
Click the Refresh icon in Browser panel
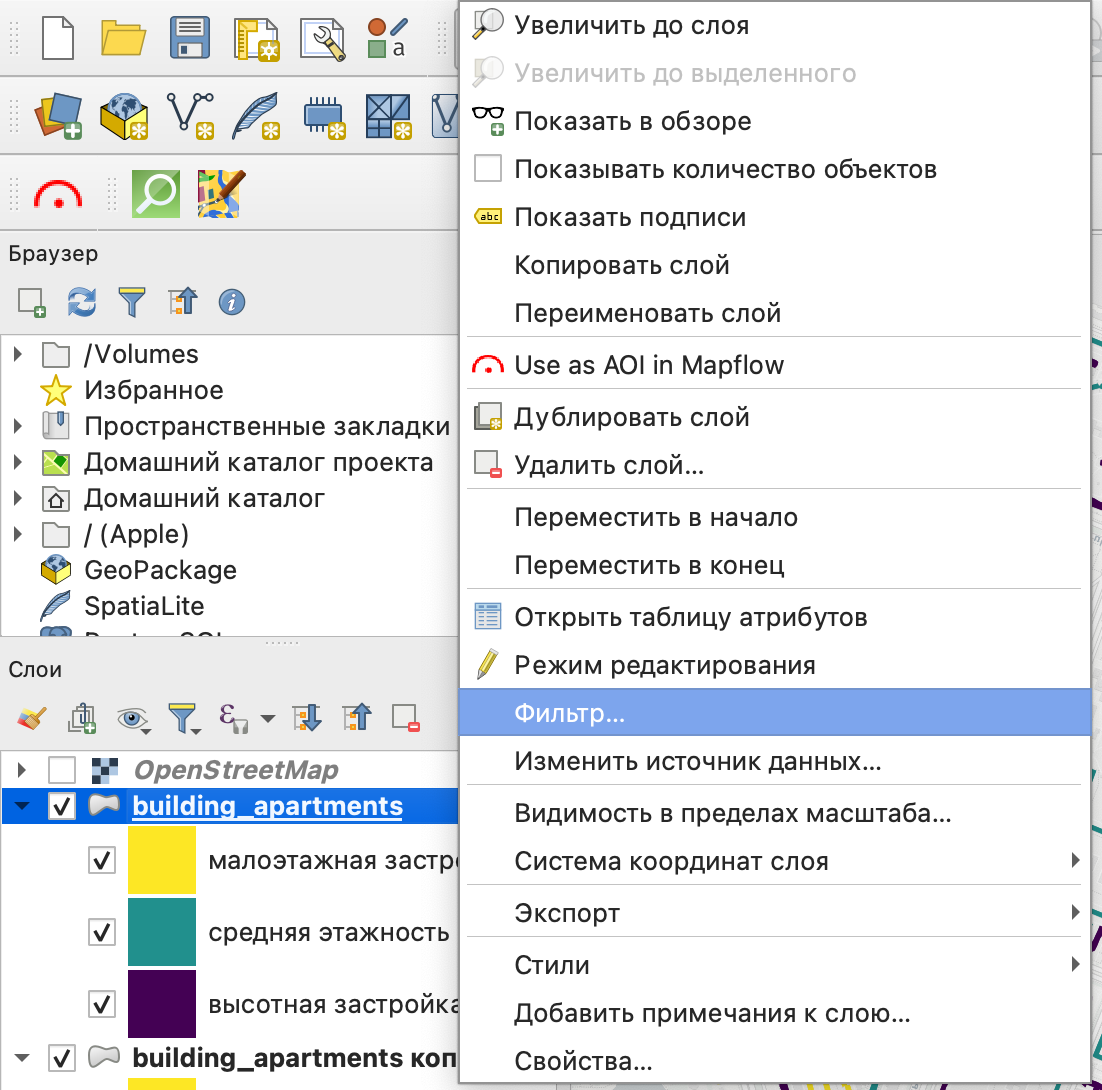tap(81, 301)
